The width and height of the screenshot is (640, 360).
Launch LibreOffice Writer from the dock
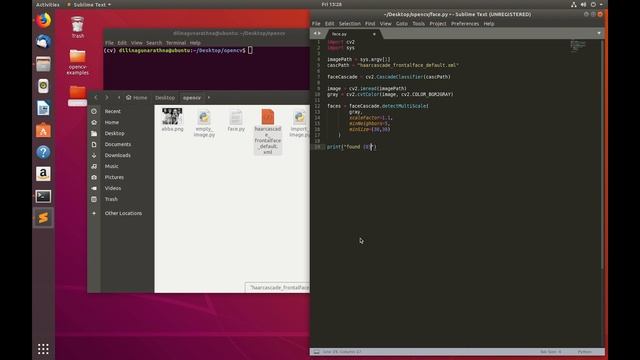(43, 108)
